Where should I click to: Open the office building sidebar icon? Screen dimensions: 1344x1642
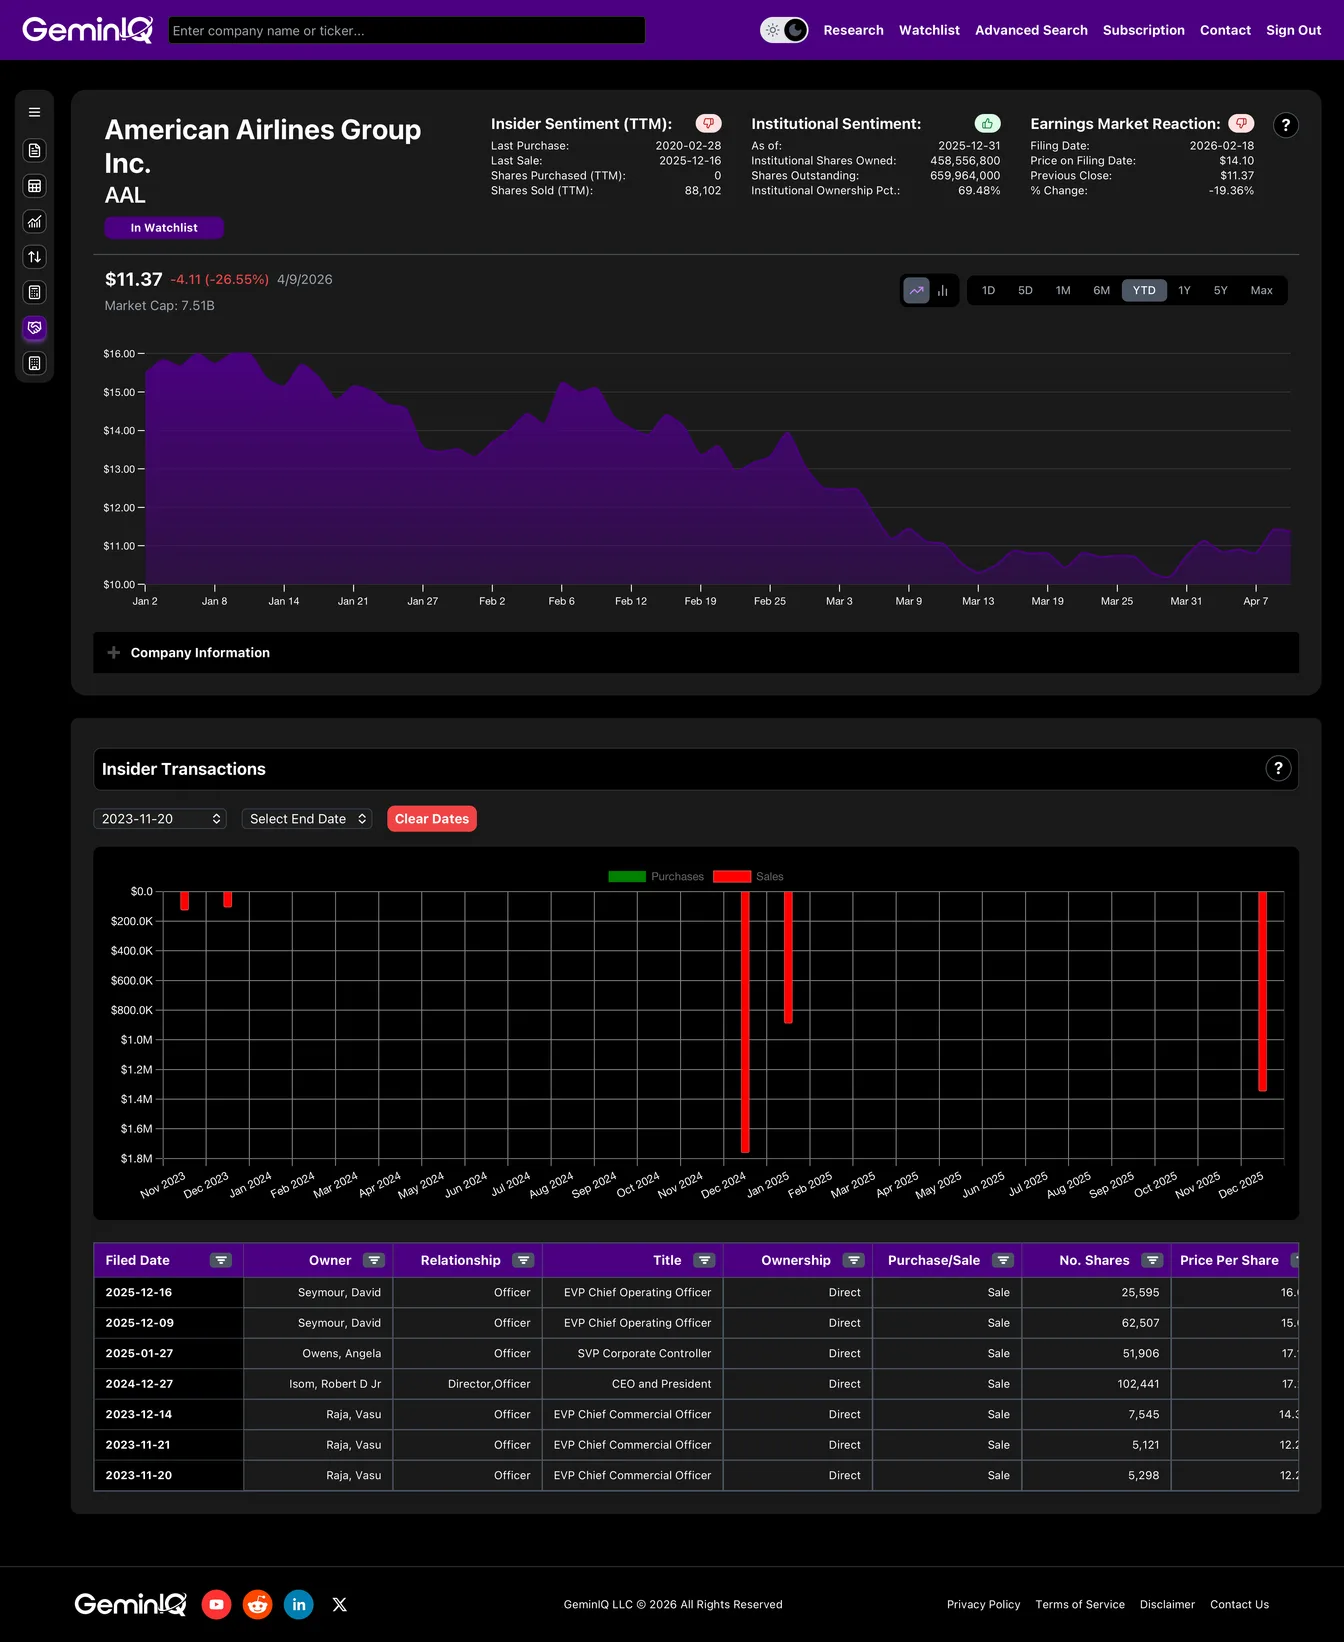[x=34, y=364]
